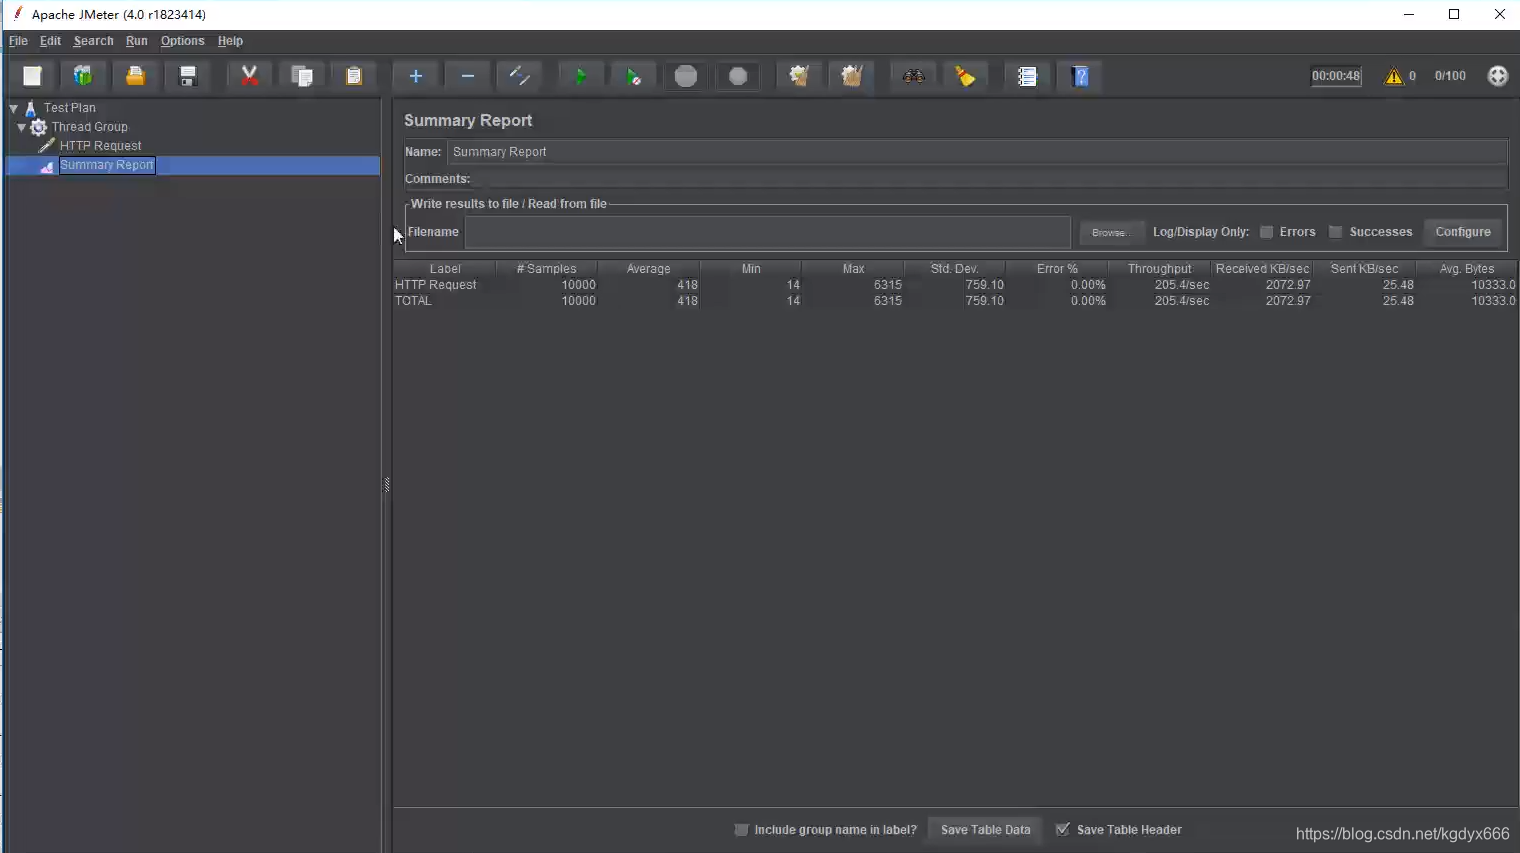This screenshot has width=1520, height=853.
Task: Open the Help menu
Action: [230, 41]
